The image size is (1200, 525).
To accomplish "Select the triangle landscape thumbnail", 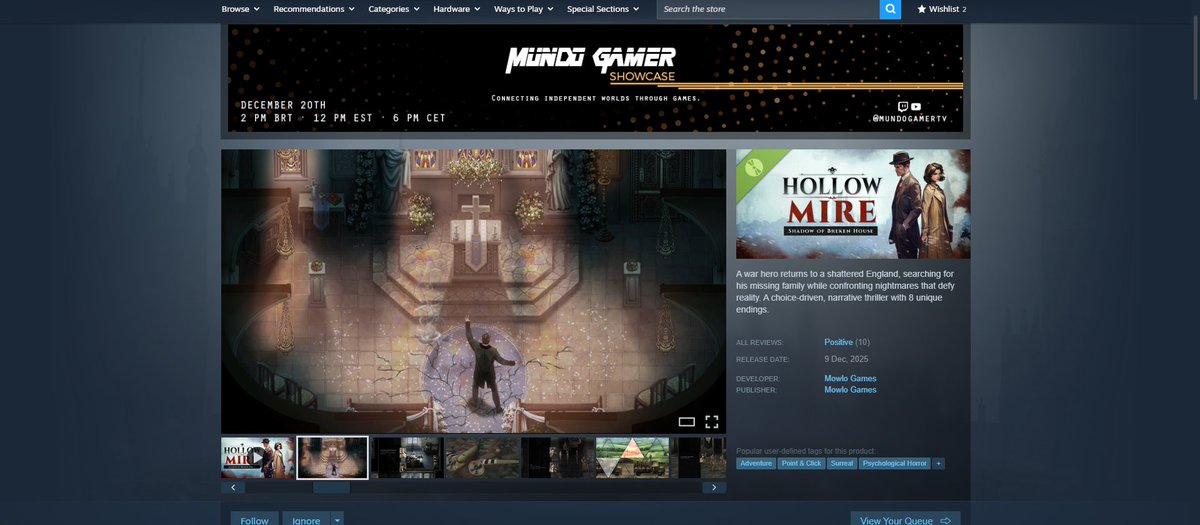I will 633,457.
